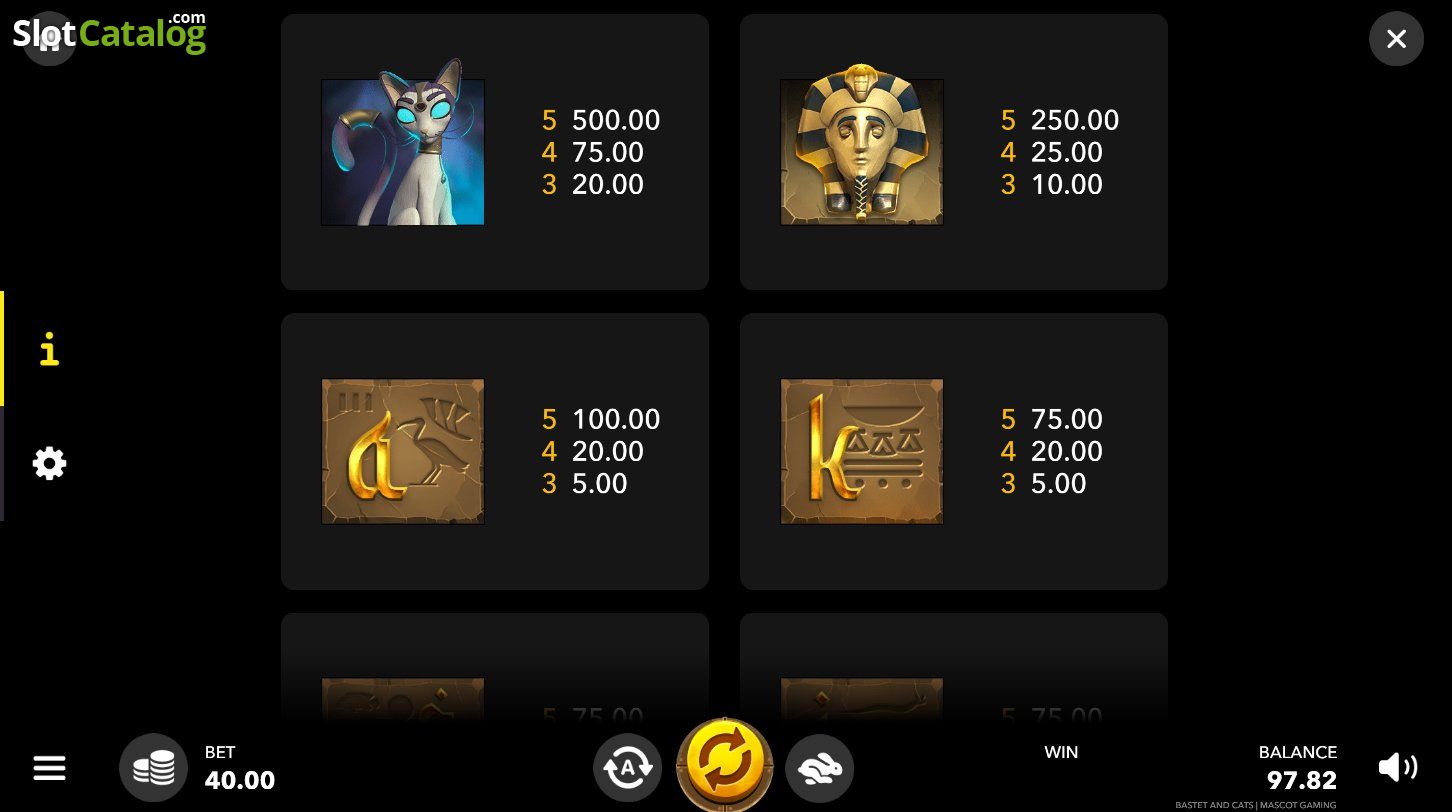Click the 40.00 bet amount
The width and height of the screenshot is (1452, 812).
(x=240, y=780)
